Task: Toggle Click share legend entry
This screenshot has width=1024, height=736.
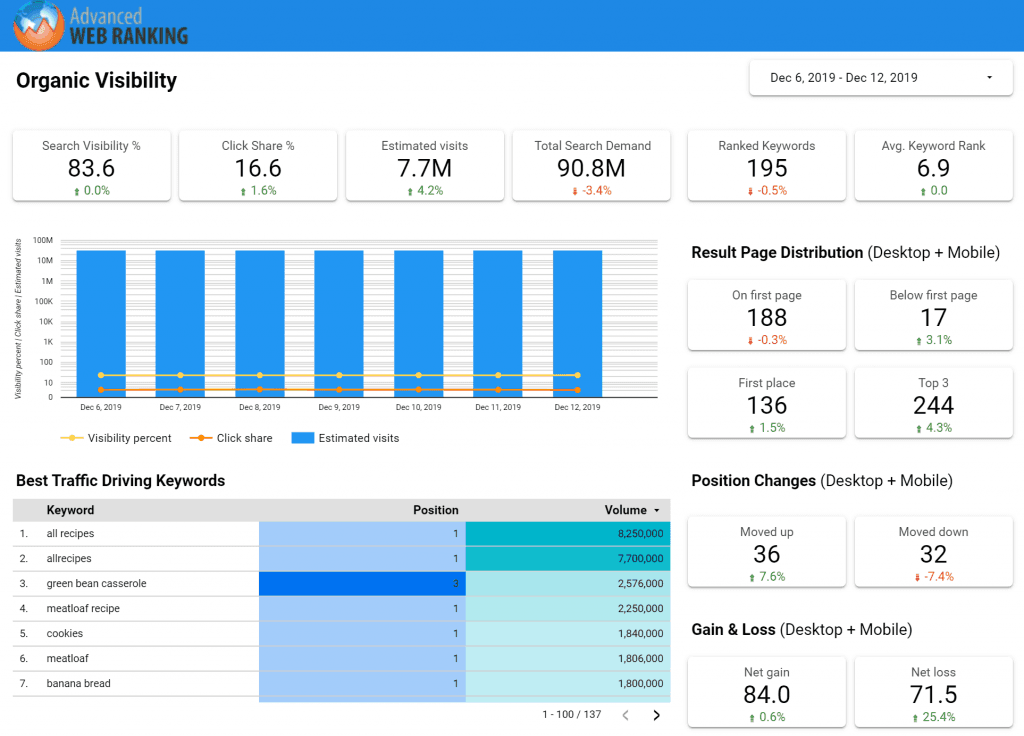Action: pyautogui.click(x=231, y=438)
